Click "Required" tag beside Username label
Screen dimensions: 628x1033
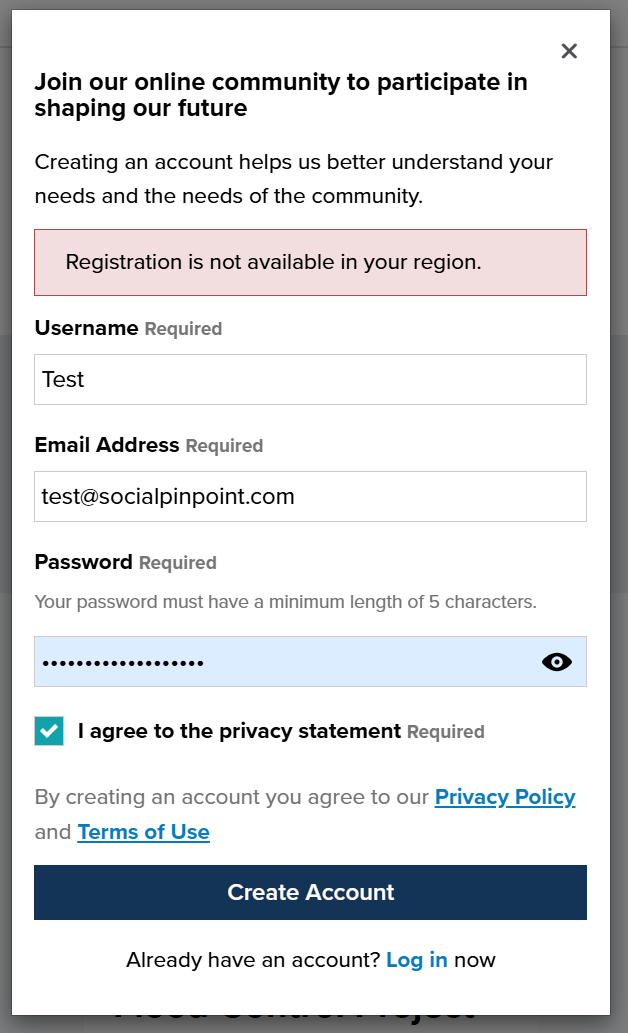pyautogui.click(x=183, y=329)
